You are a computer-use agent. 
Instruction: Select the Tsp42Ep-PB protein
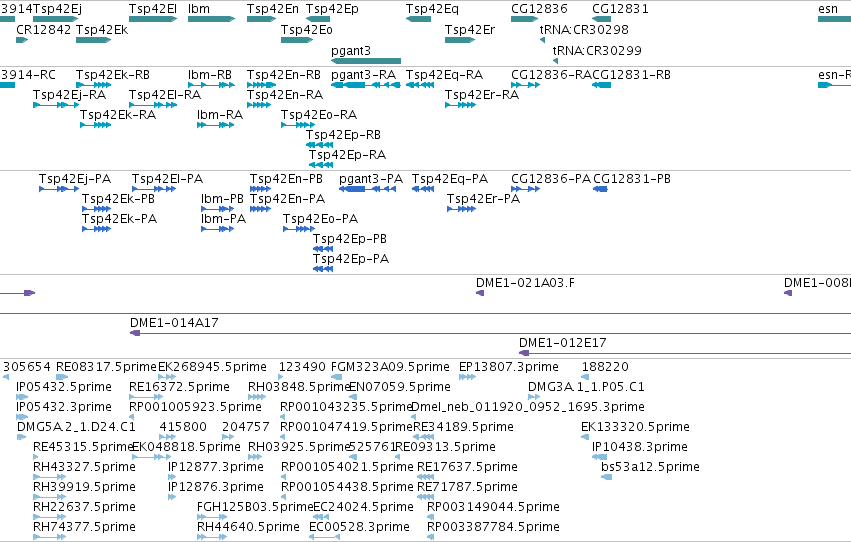(323, 249)
